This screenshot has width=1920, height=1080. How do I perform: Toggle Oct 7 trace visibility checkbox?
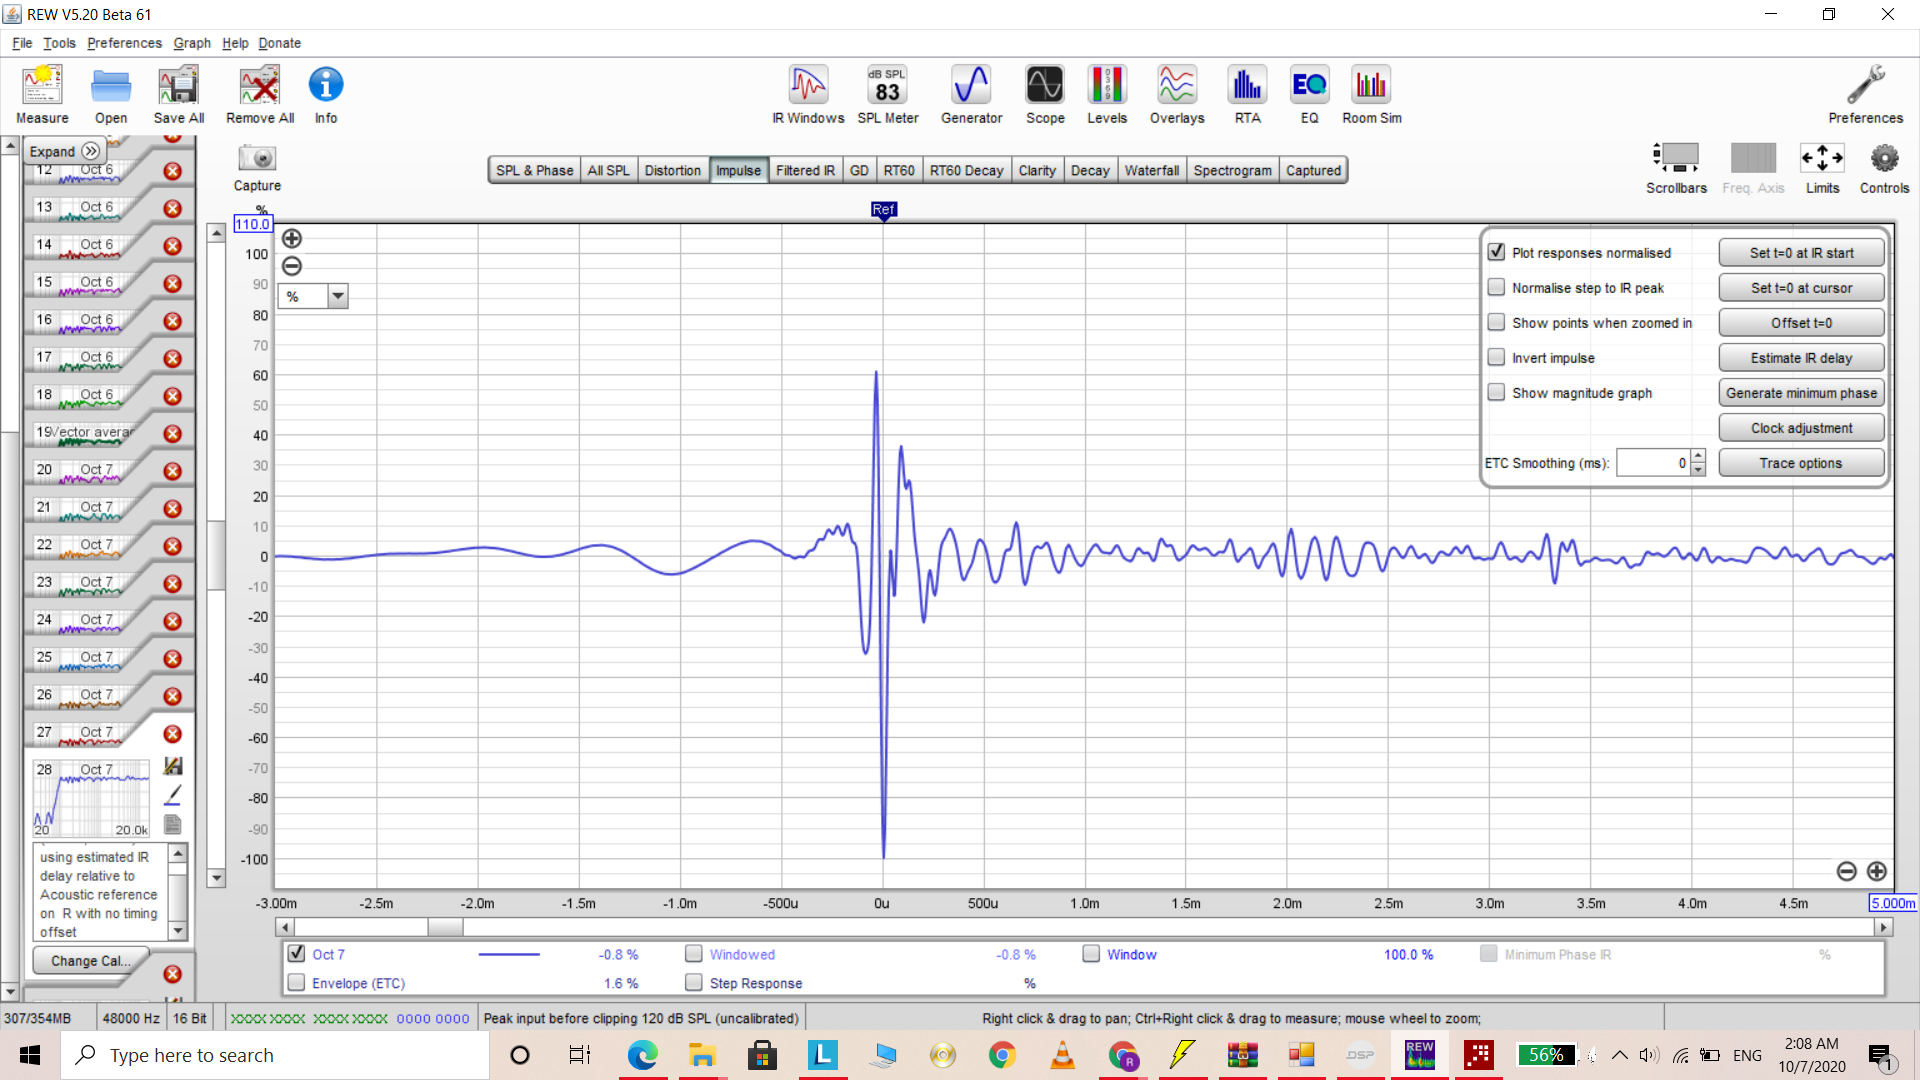click(296, 953)
